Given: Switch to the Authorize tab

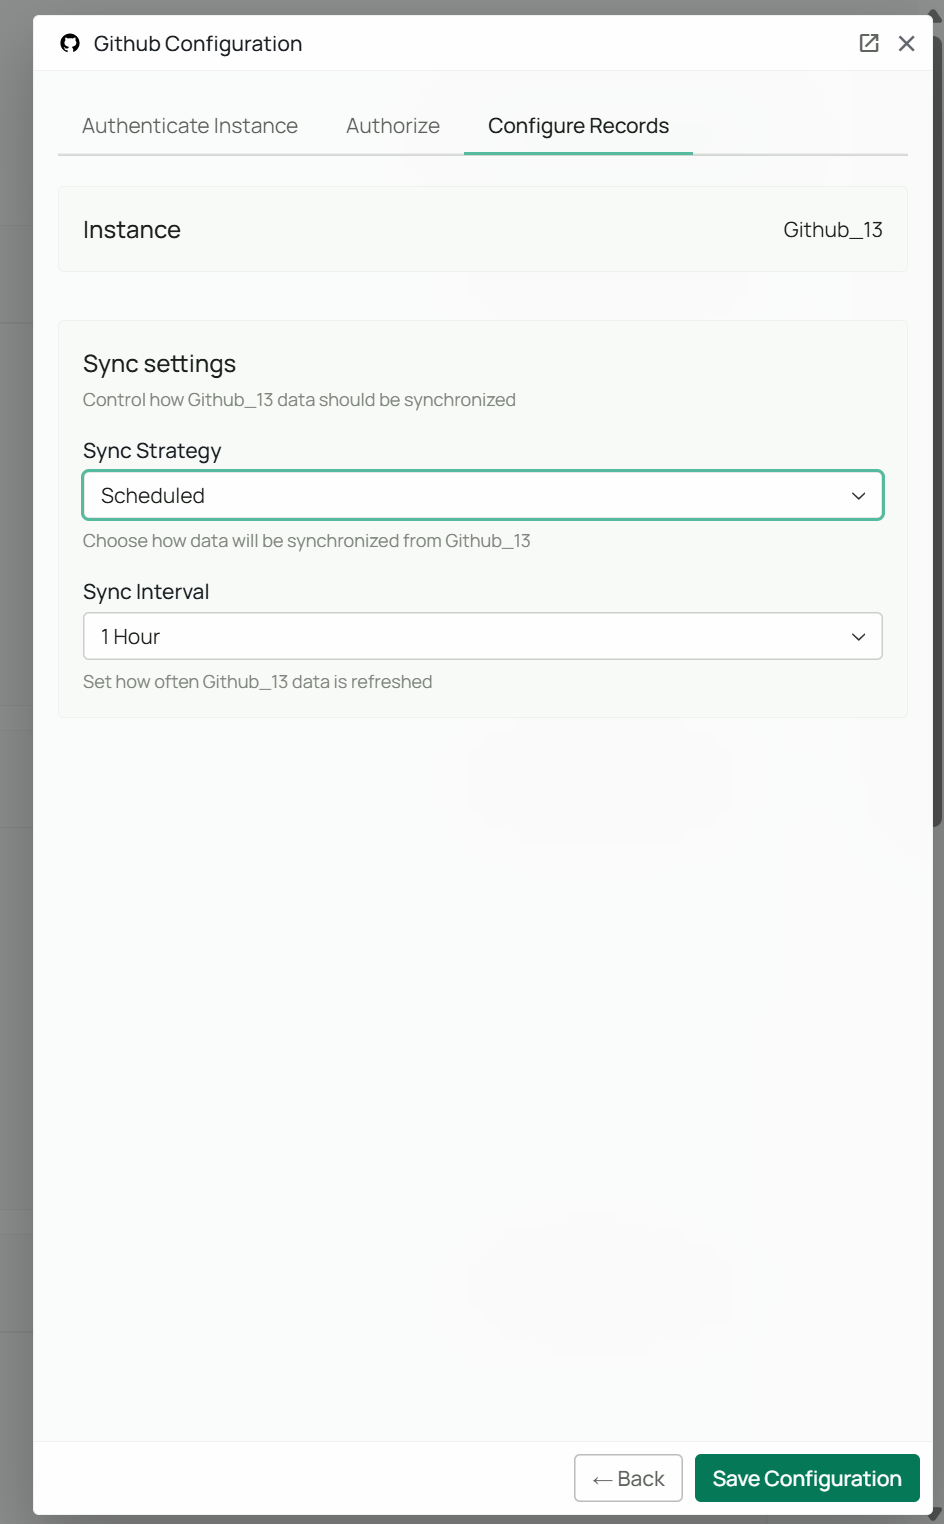Looking at the screenshot, I should pyautogui.click(x=393, y=126).
